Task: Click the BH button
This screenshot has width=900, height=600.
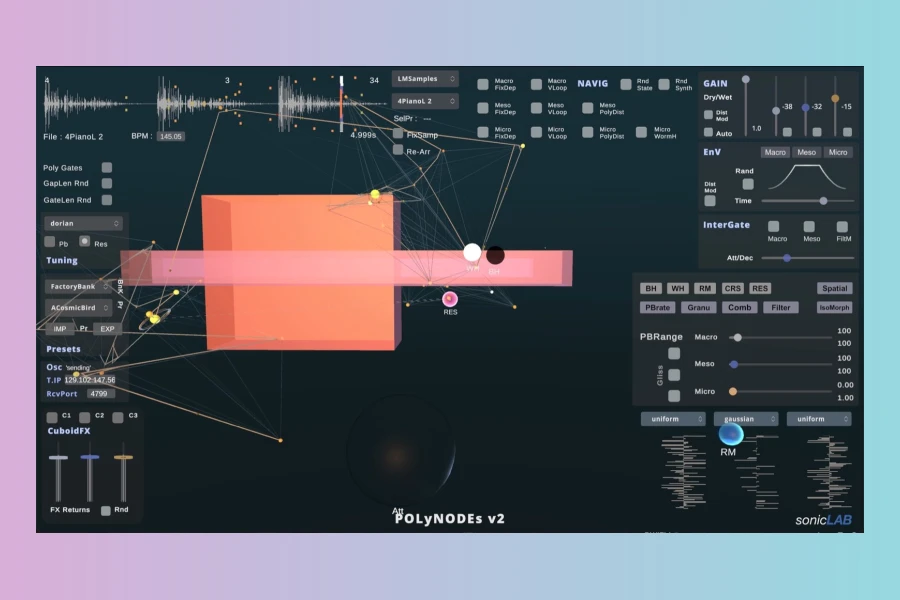Action: coord(651,288)
